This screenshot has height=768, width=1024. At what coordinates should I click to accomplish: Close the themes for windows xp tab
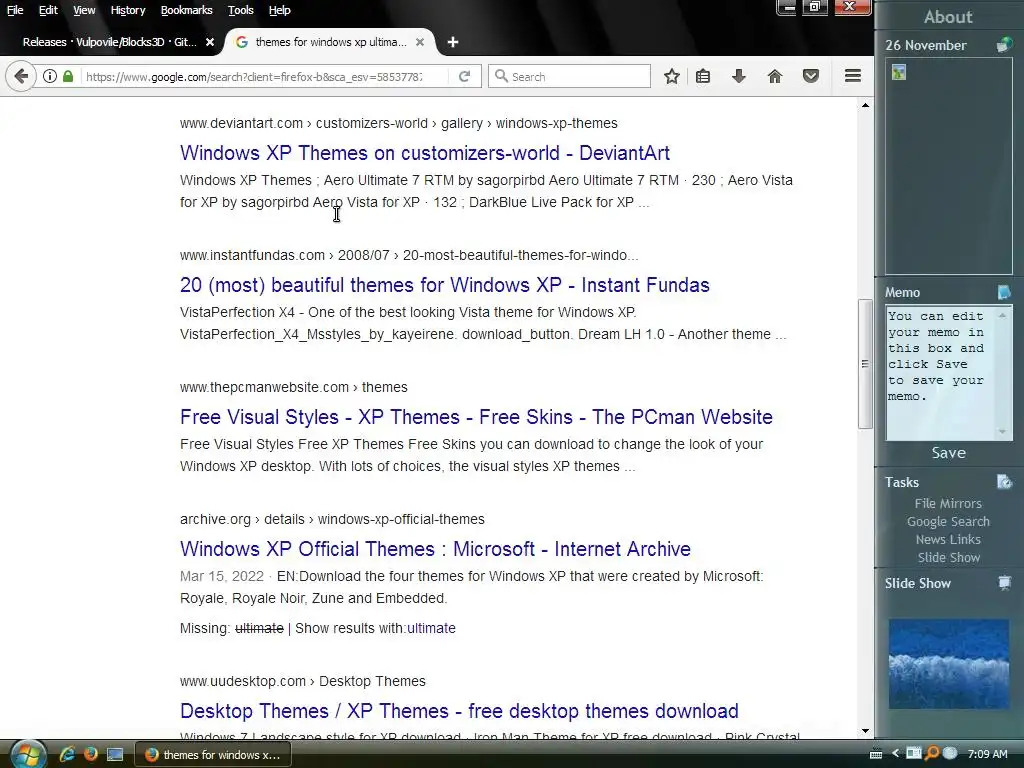420,42
